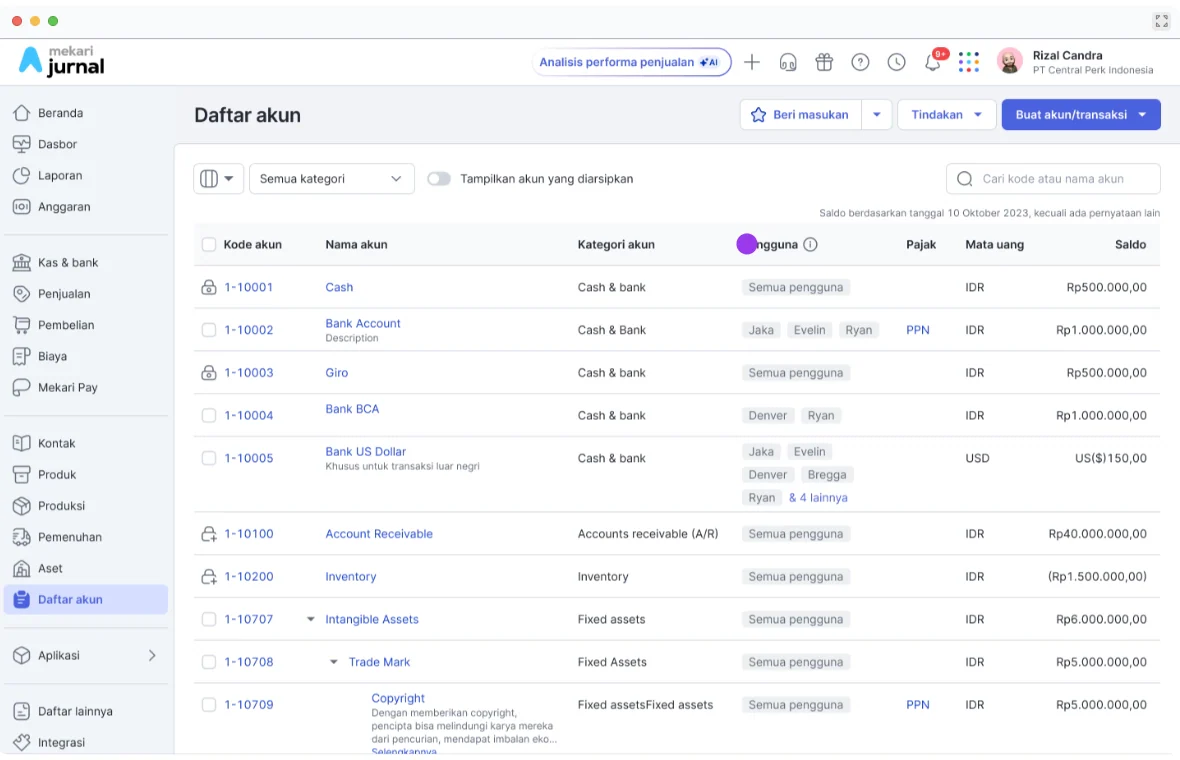This screenshot has height=760, width=1180.
Task: Open Buat akun/transaksi dropdown button
Action: [x=1081, y=115]
